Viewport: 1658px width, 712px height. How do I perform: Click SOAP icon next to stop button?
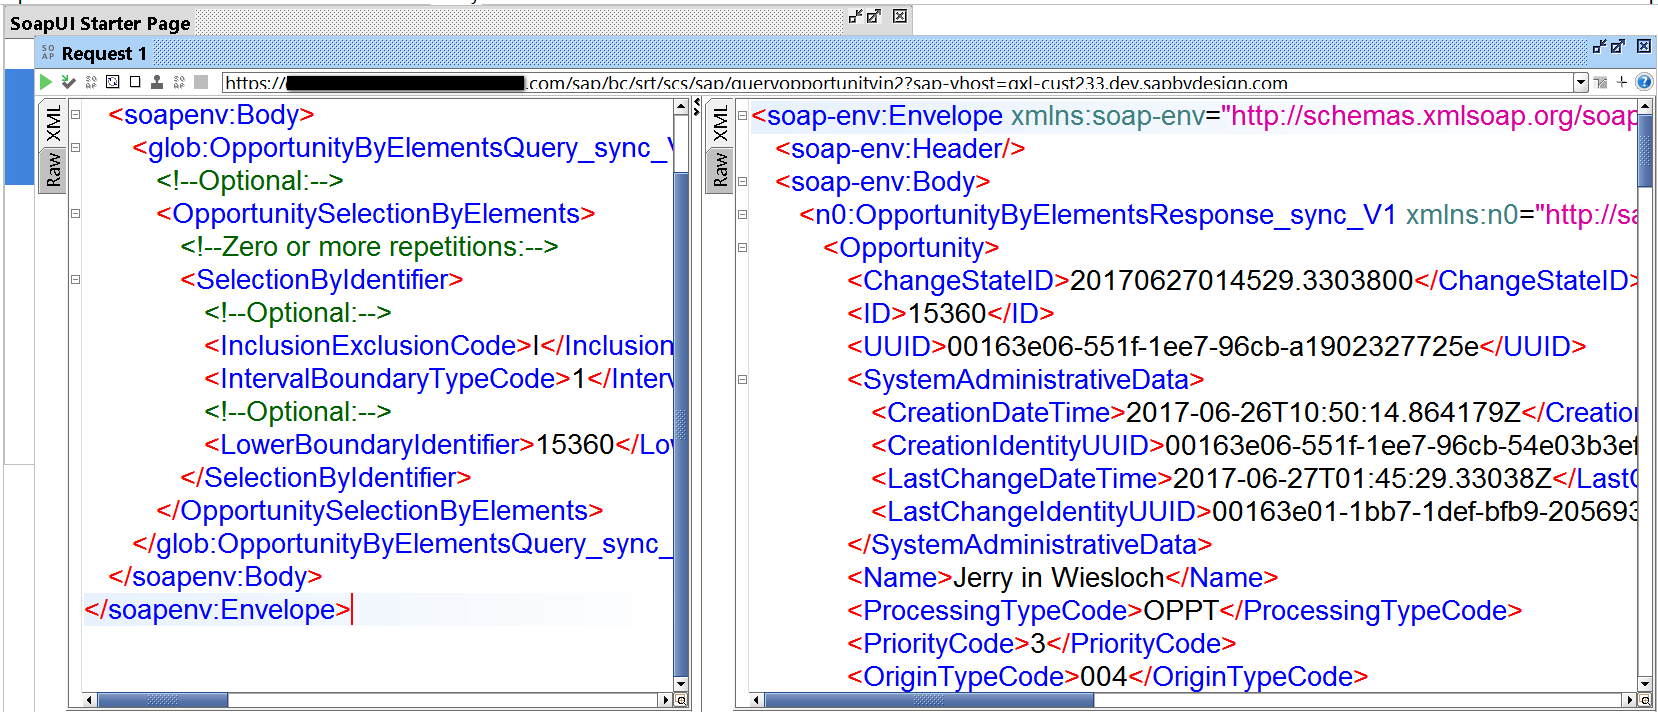[179, 82]
